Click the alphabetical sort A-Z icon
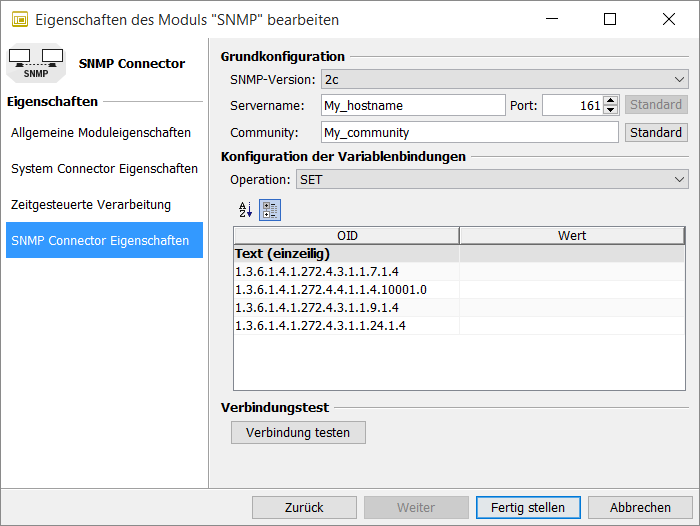This screenshot has width=700, height=526. pos(245,210)
